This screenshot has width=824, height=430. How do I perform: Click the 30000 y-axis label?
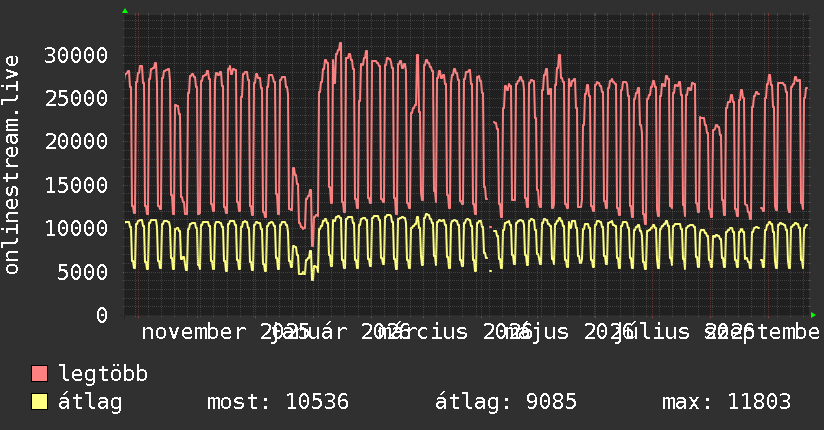pos(76,55)
